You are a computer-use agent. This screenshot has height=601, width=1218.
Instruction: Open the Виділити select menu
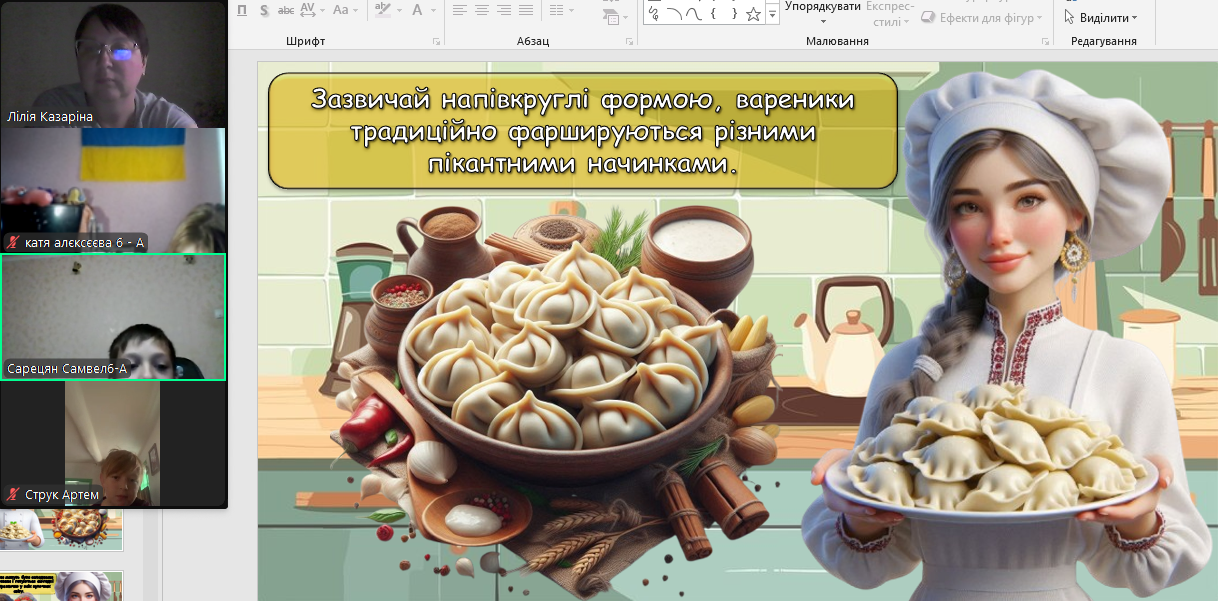tap(1101, 18)
